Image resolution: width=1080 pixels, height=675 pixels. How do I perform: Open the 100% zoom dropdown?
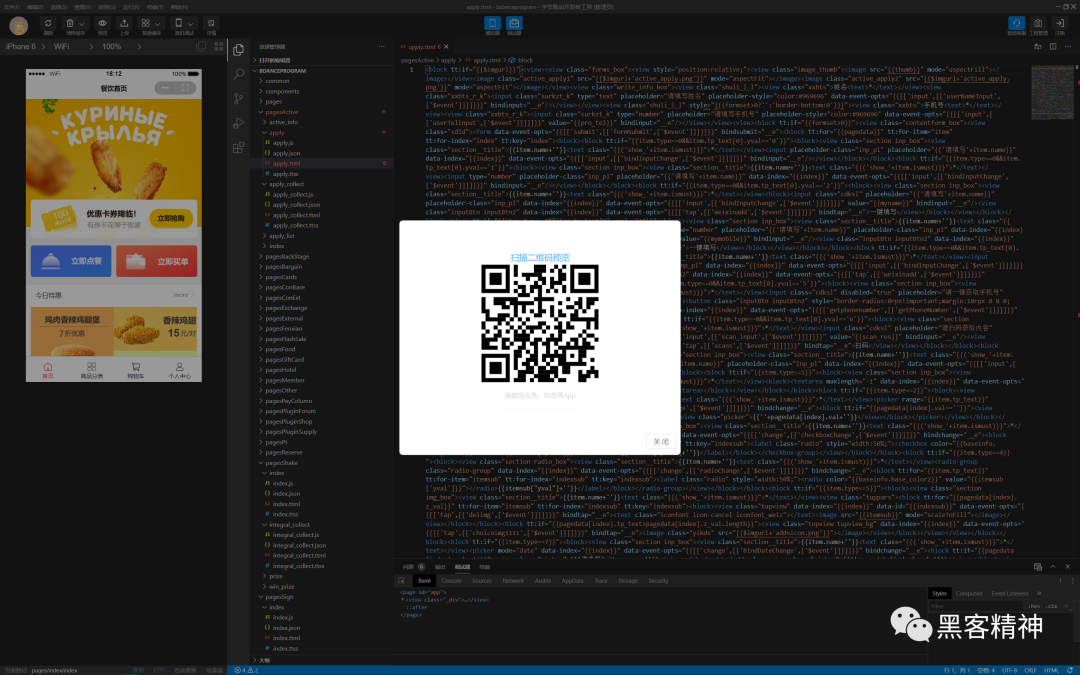click(x=122, y=46)
